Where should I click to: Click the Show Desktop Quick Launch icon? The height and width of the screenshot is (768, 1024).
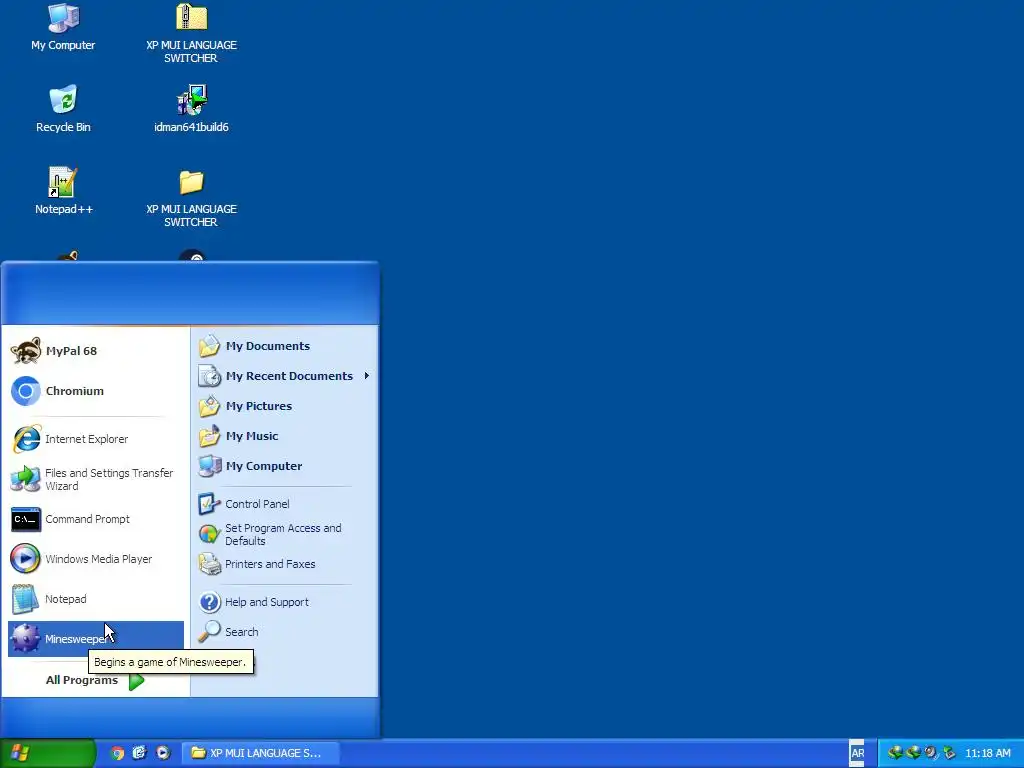(140, 753)
